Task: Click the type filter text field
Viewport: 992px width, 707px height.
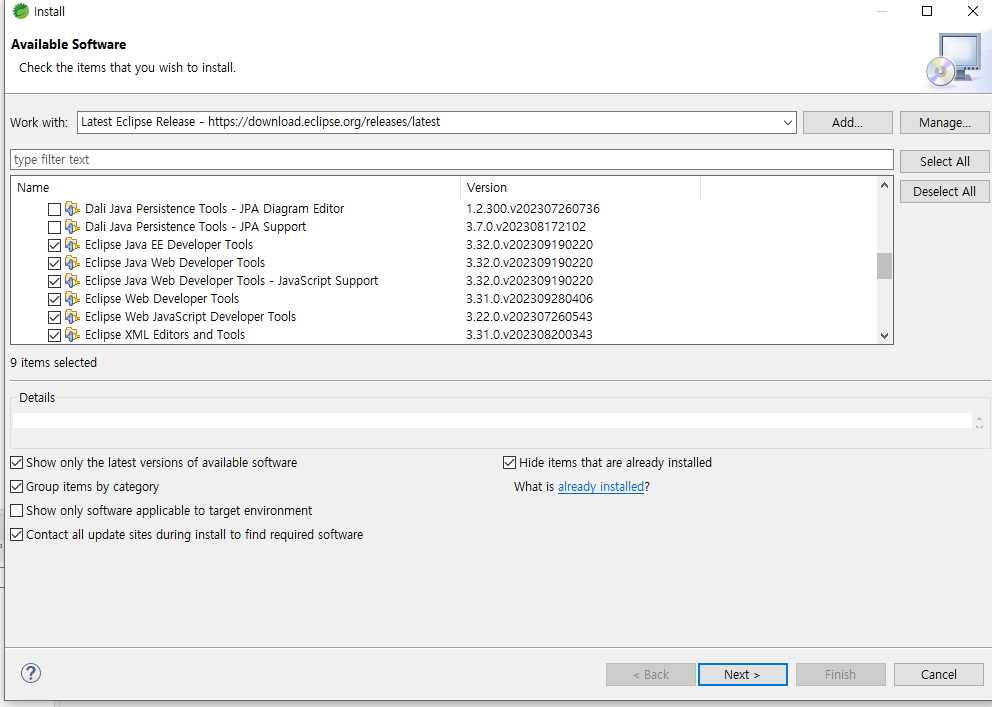Action: point(452,159)
